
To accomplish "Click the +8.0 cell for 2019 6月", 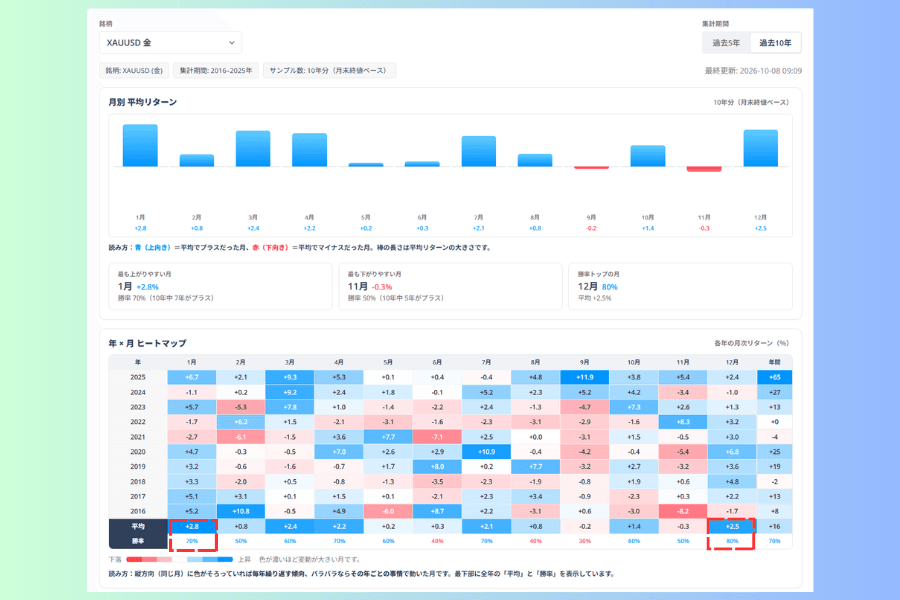I will (437, 467).
